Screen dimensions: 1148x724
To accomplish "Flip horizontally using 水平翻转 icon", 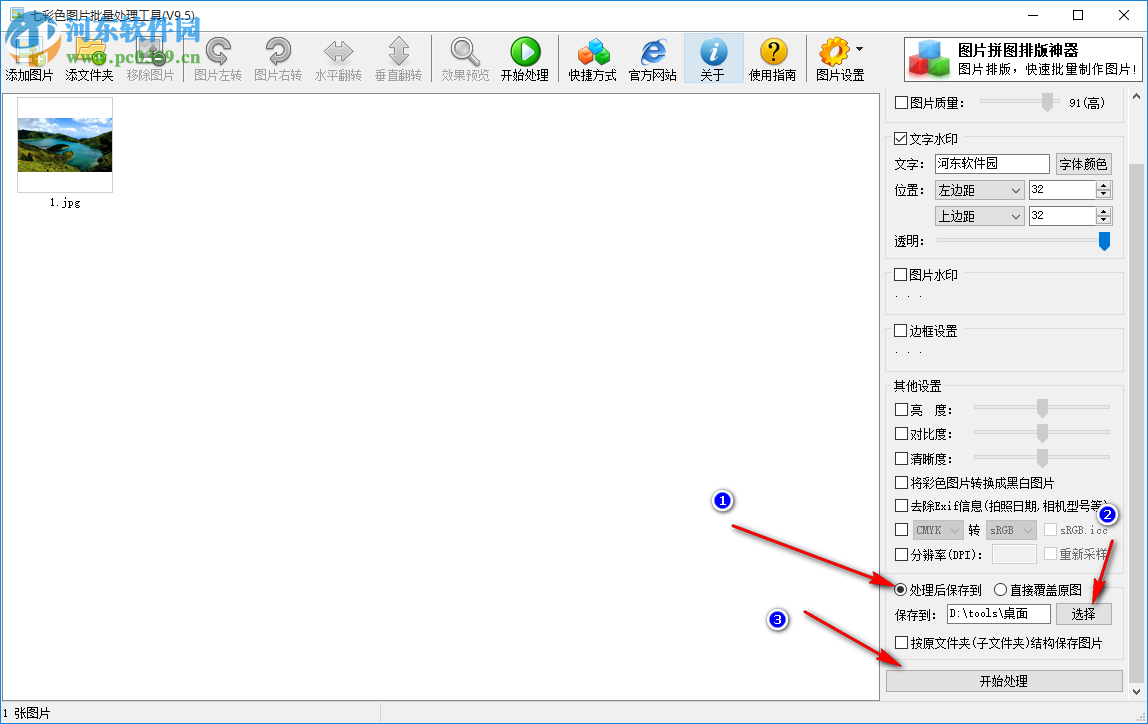I will [x=338, y=59].
